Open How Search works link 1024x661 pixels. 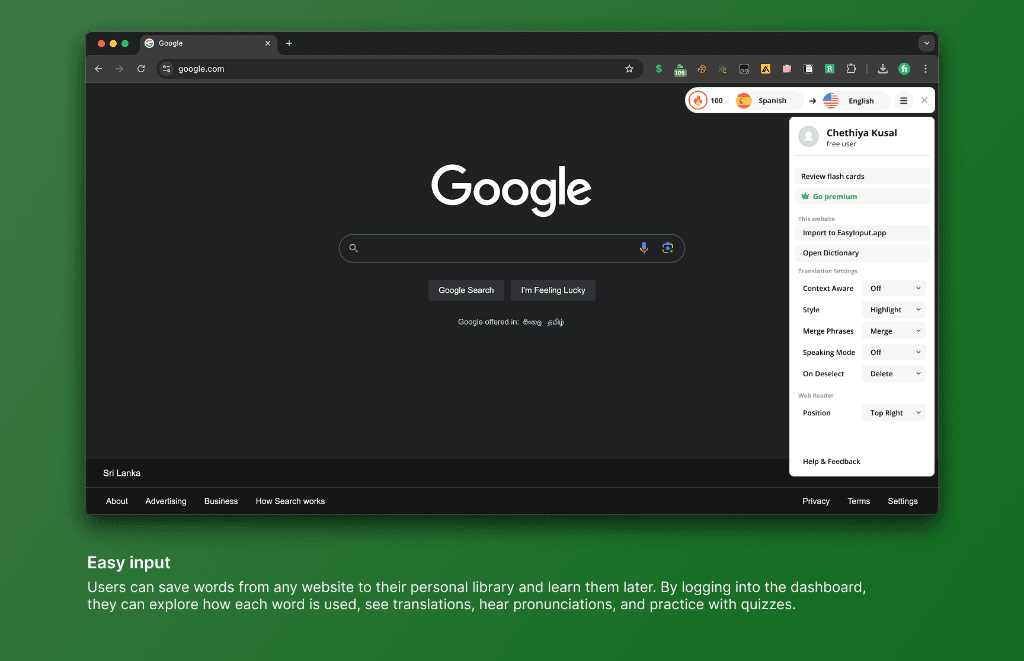pyautogui.click(x=290, y=501)
